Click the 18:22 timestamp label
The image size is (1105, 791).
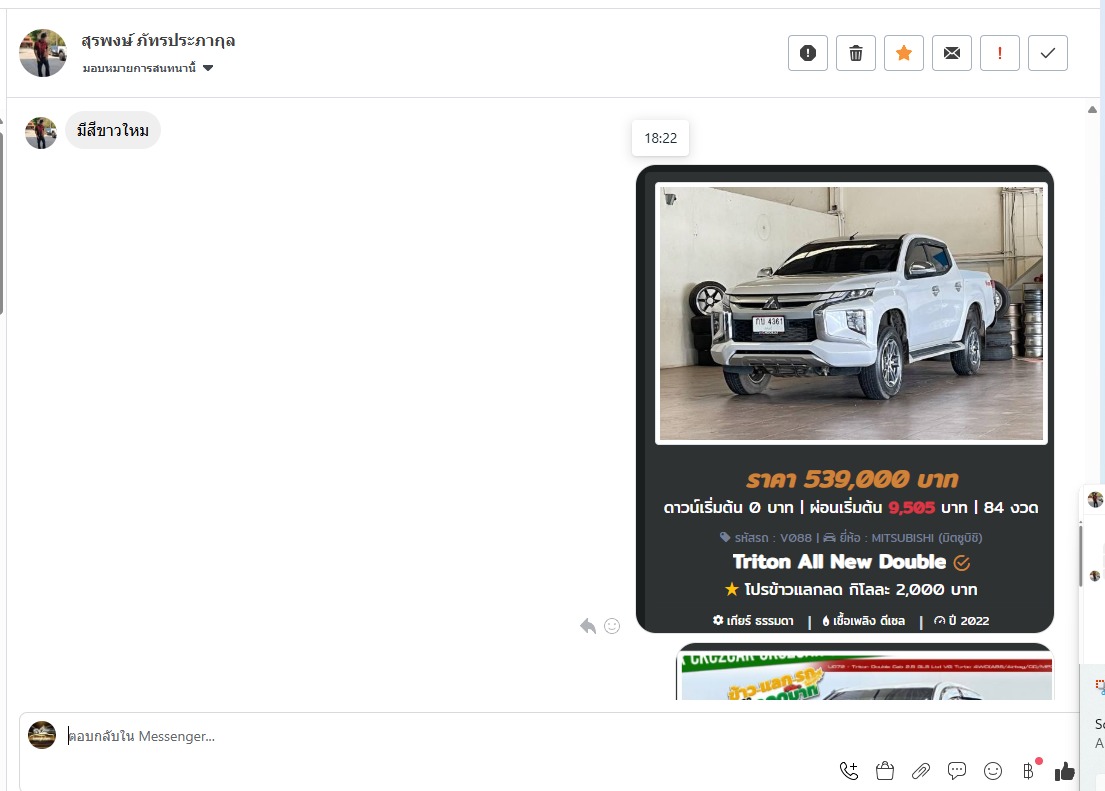click(660, 138)
